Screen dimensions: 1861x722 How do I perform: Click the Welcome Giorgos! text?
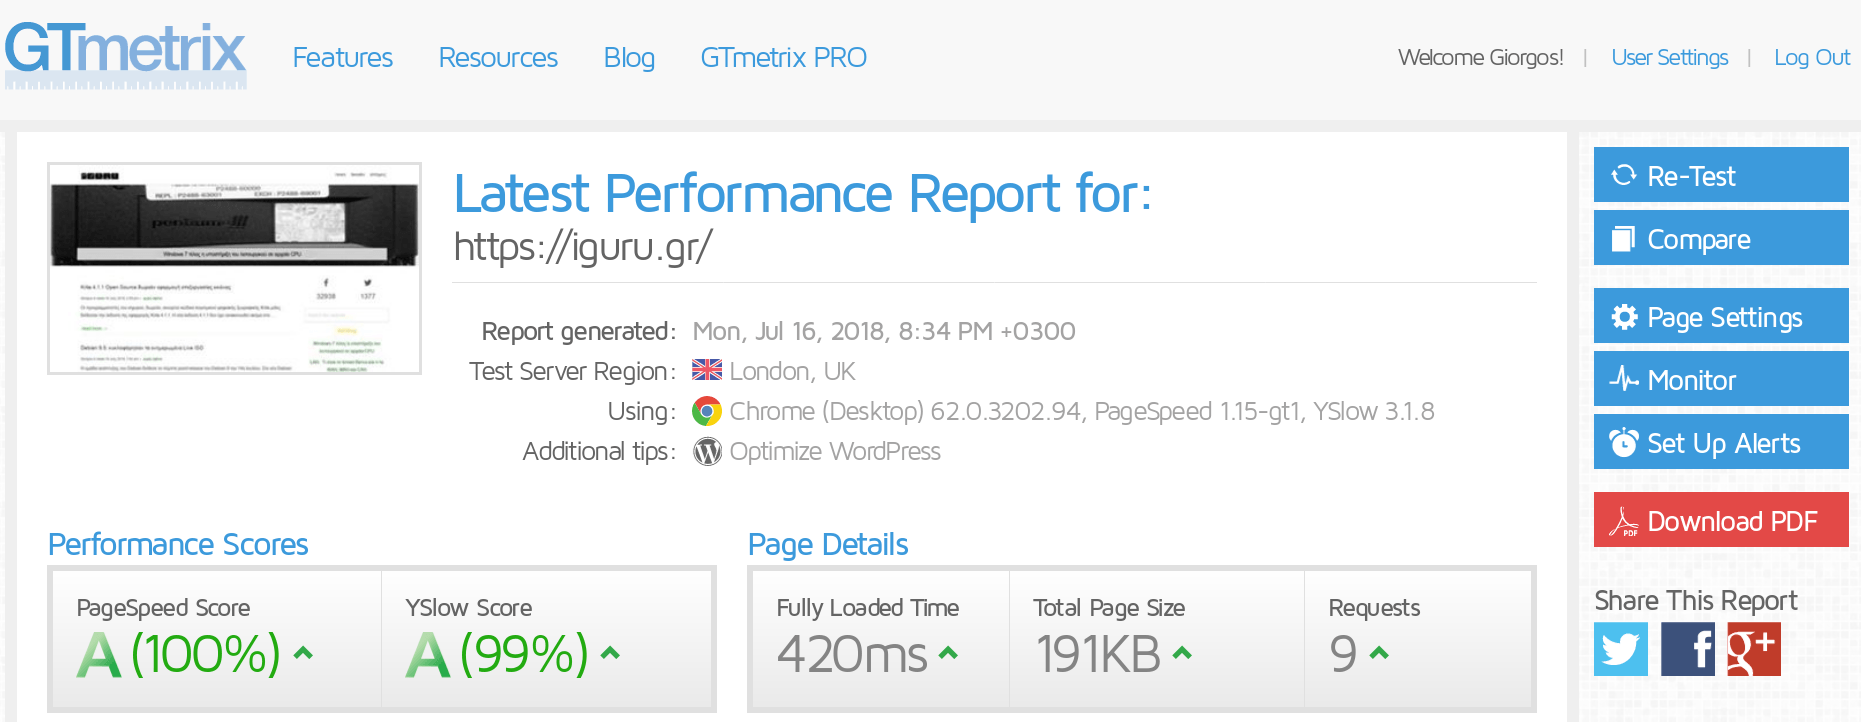coord(1480,58)
